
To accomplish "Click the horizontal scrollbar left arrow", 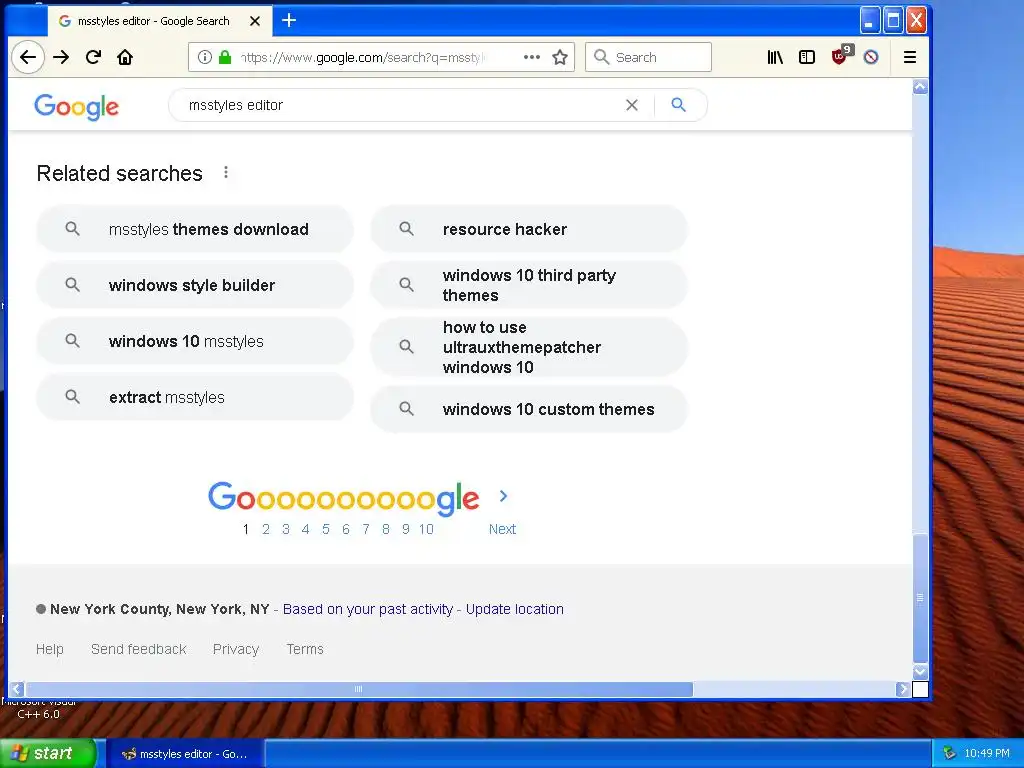I will pos(17,689).
